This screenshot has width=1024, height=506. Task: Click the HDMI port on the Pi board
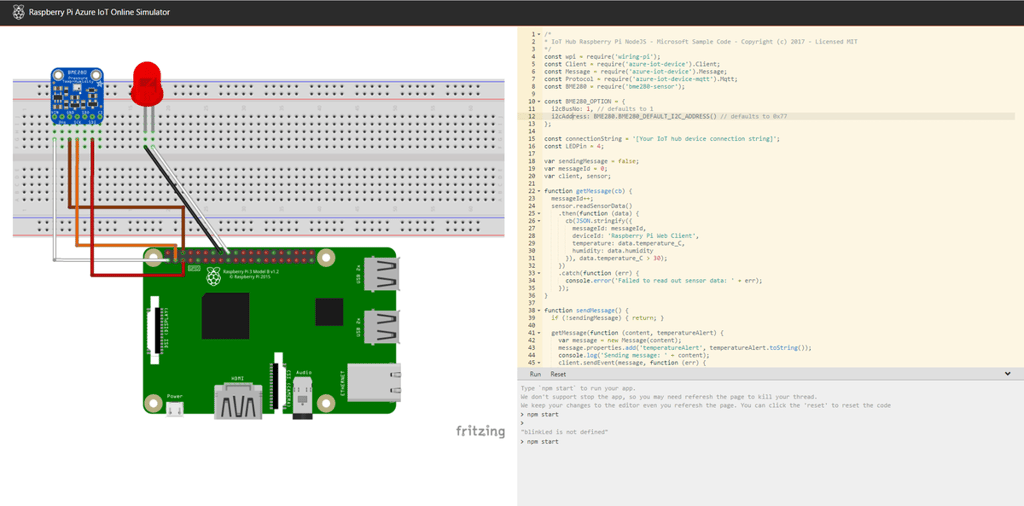[238, 400]
